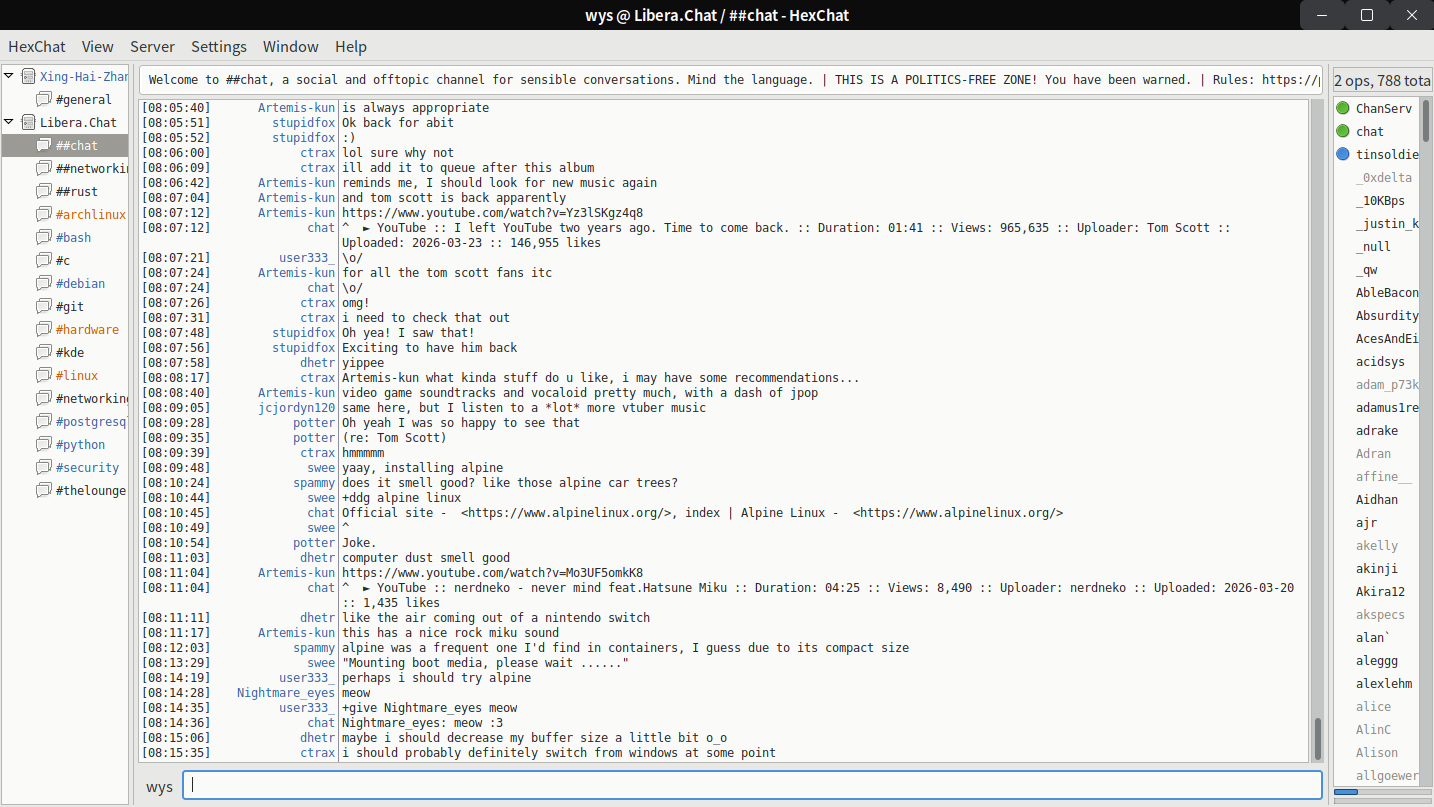Click the Xing-Hai-Zhan server icon

(x=28, y=76)
